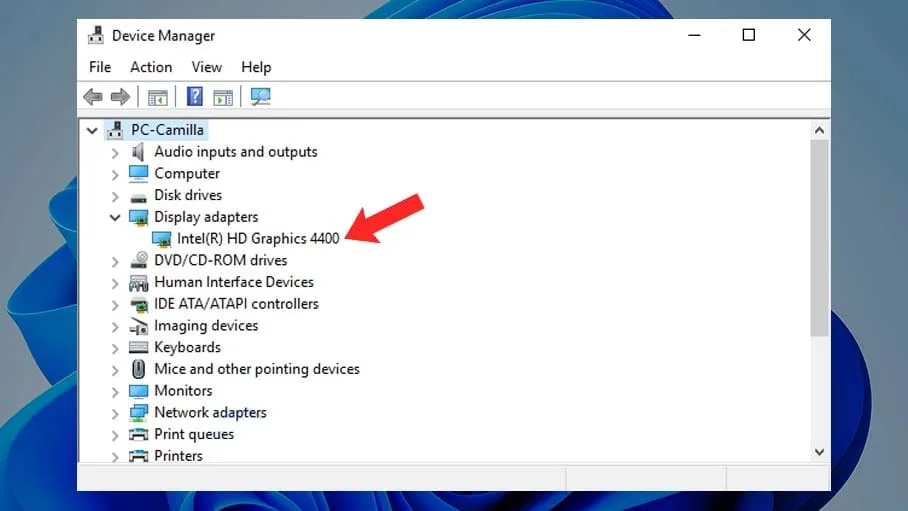Select the PC-Camilla label

tap(167, 130)
